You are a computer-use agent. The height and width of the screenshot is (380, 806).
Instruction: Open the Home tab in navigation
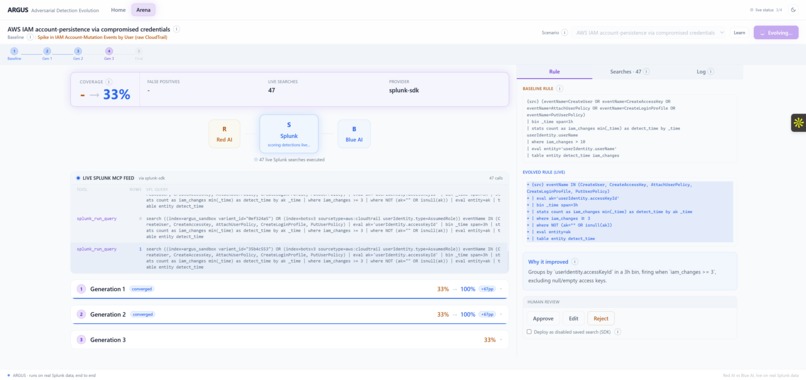coord(118,10)
